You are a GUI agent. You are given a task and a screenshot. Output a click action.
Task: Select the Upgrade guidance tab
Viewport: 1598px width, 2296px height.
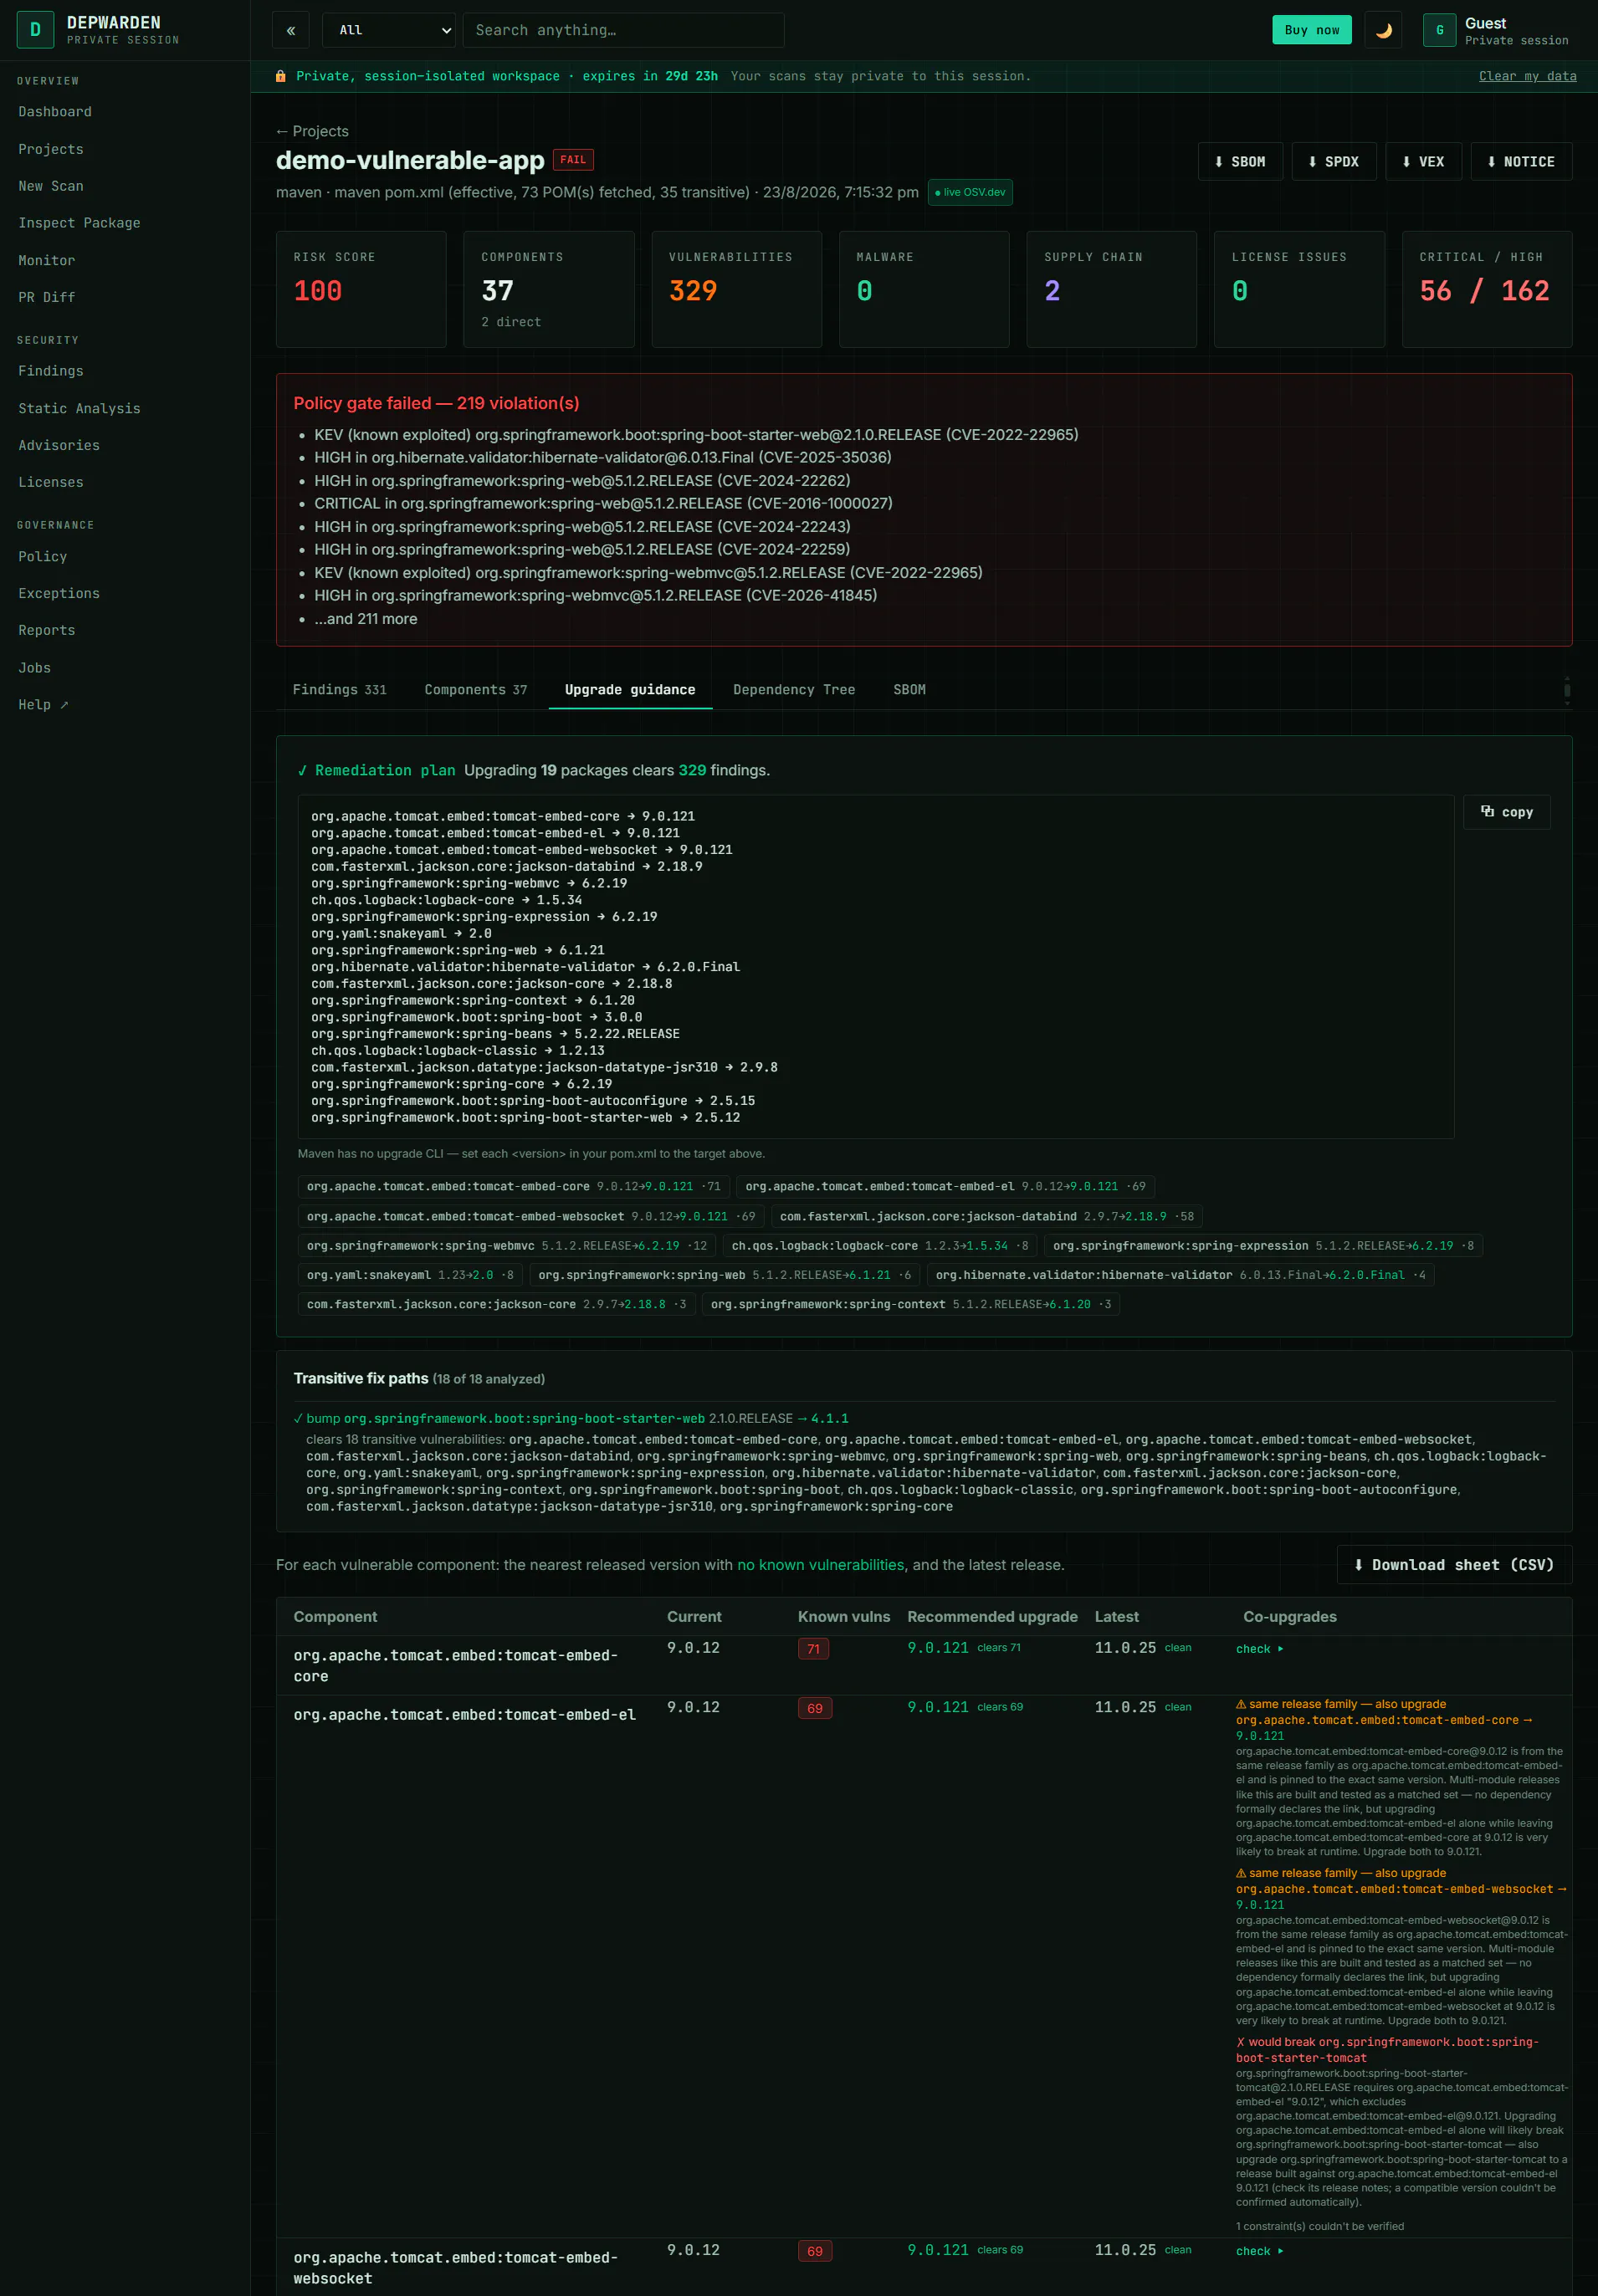pyautogui.click(x=630, y=690)
